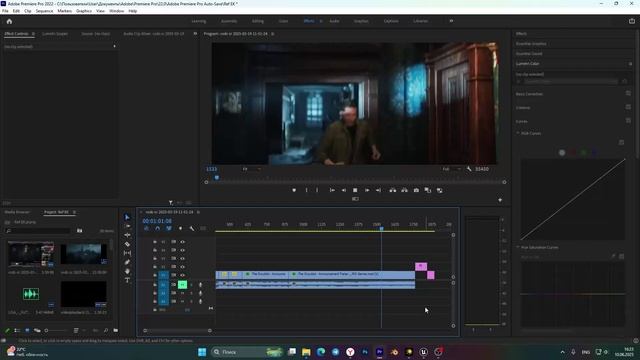The width and height of the screenshot is (640, 360).
Task: Open workspace overflow menu chevron
Action: click(x=451, y=21)
